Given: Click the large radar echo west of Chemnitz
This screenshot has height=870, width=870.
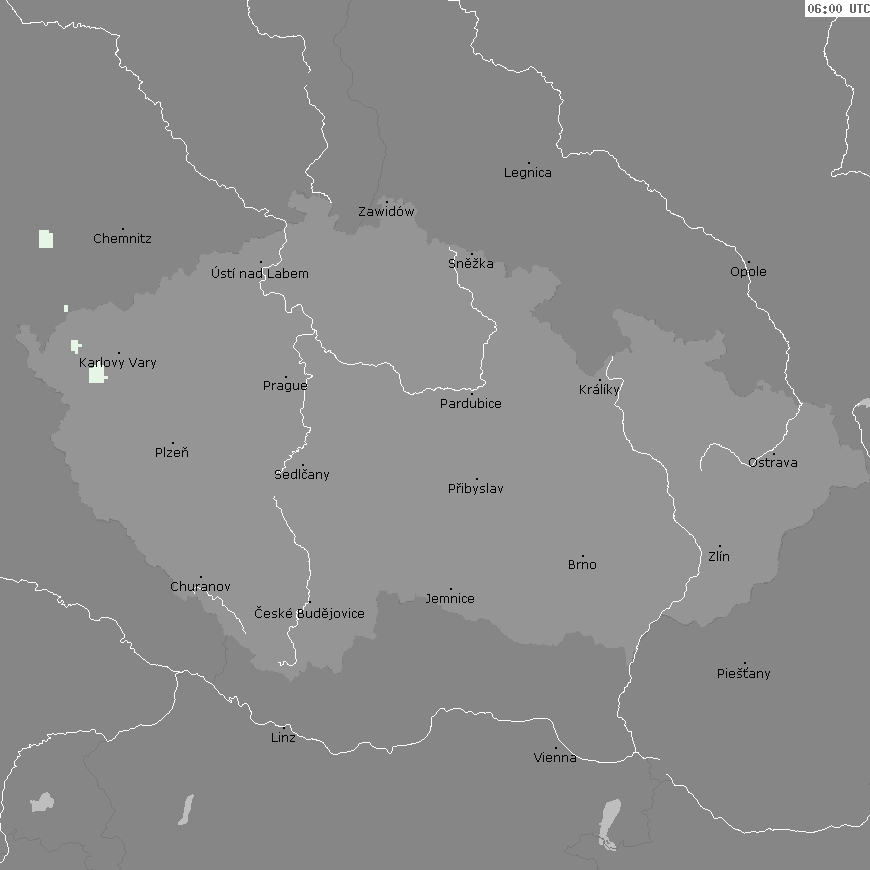Looking at the screenshot, I should [46, 238].
